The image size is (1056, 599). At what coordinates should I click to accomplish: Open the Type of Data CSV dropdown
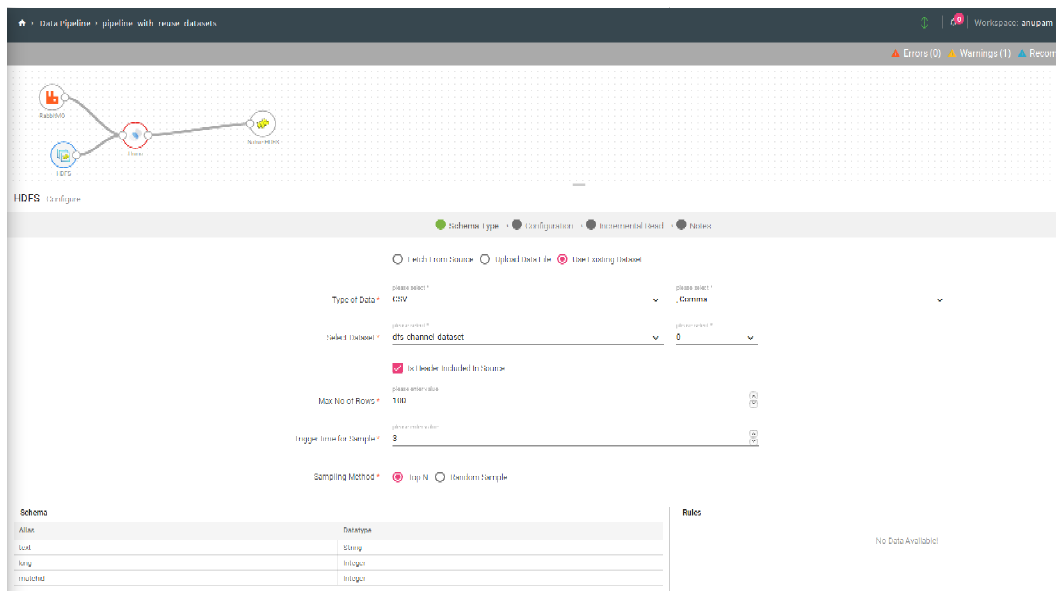[x=526, y=300]
